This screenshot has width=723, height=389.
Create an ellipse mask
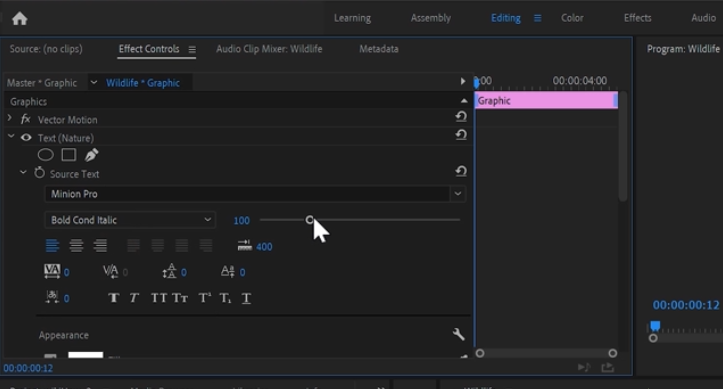click(46, 155)
